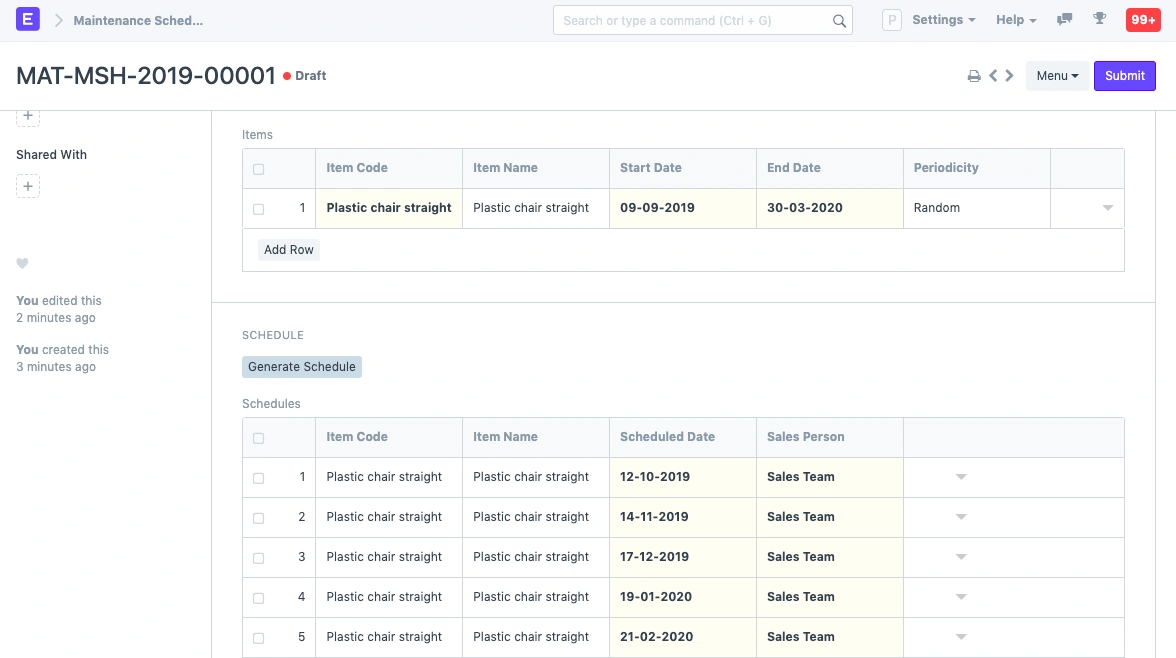1176x658 pixels.
Task: Check the Items table row 1 checkbox
Action: pyautogui.click(x=259, y=209)
